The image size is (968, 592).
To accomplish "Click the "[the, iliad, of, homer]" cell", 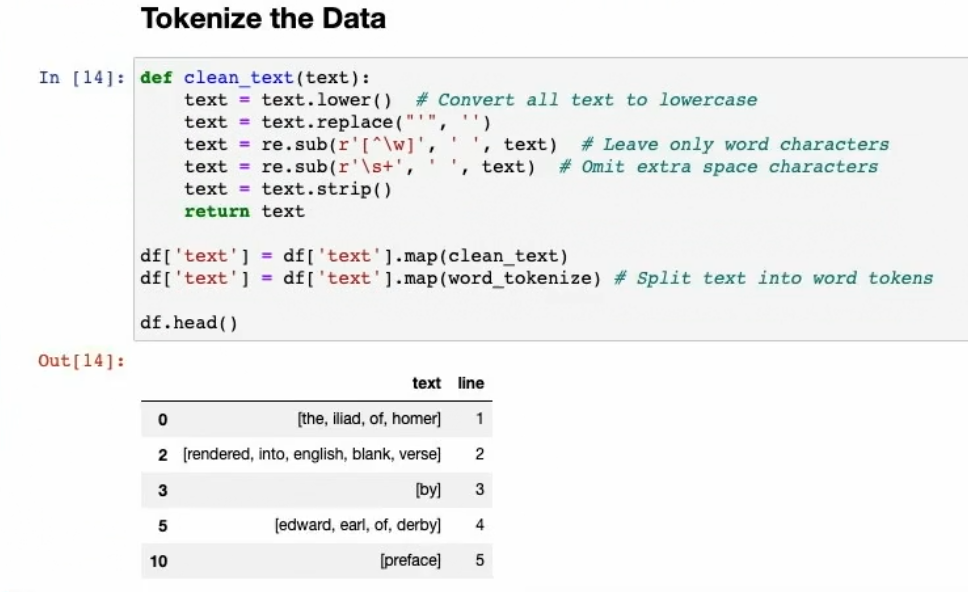I will pyautogui.click(x=369, y=419).
